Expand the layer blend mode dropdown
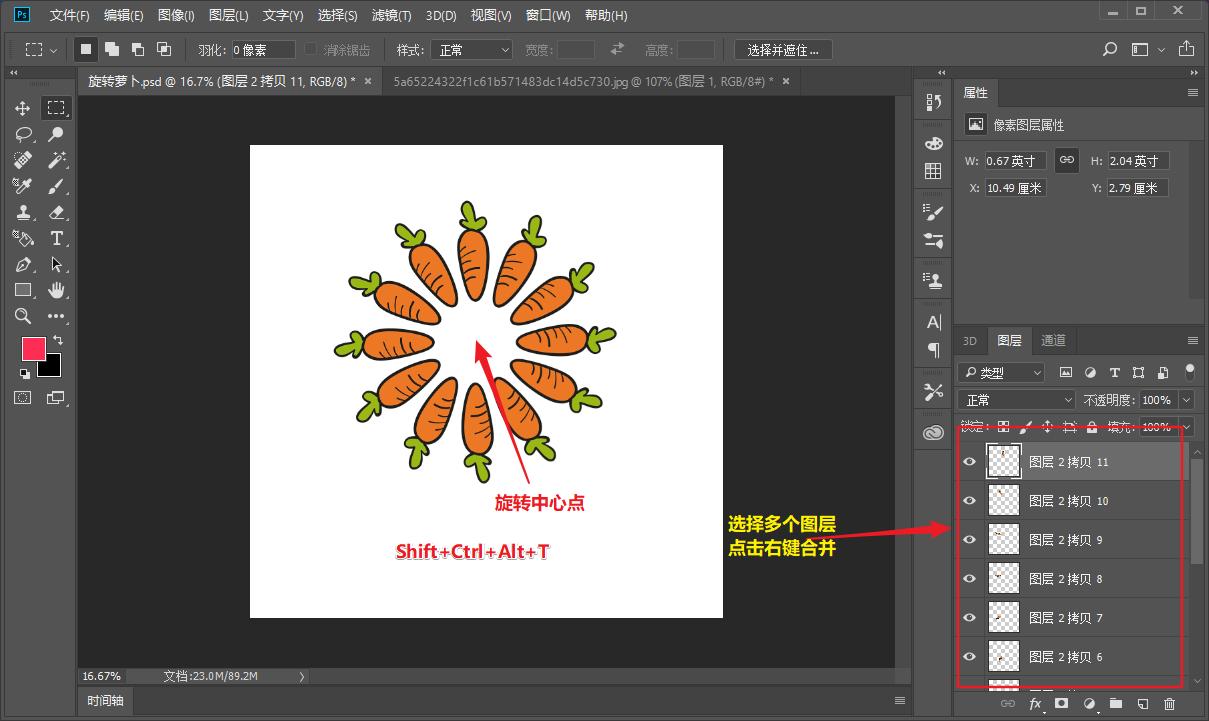1209x721 pixels. 1016,400
